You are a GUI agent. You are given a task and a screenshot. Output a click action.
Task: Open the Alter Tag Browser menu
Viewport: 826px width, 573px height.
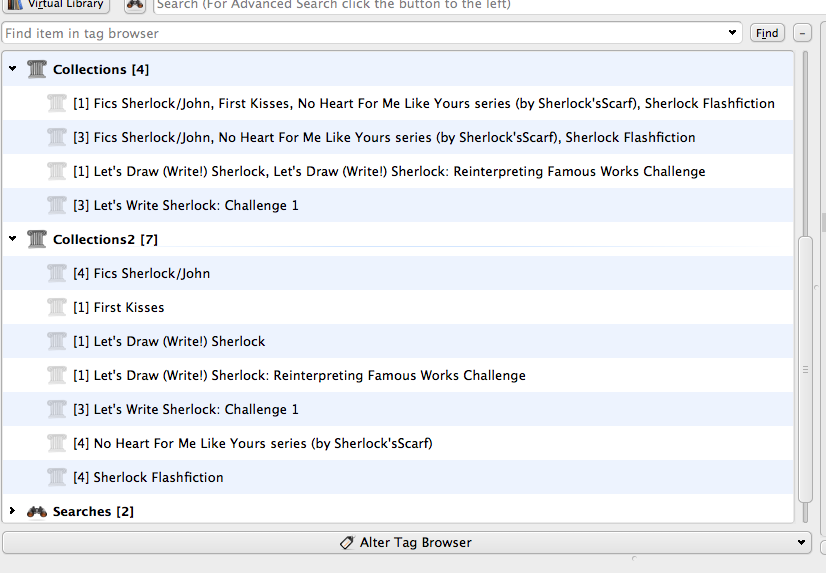(802, 542)
